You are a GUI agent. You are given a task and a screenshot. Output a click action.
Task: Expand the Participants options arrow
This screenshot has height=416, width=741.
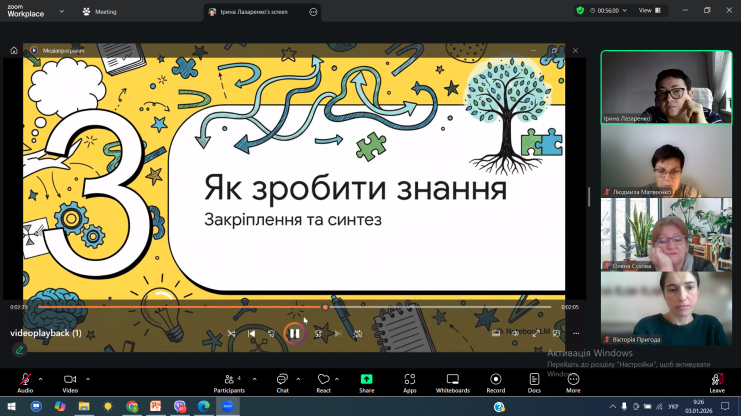click(x=255, y=379)
